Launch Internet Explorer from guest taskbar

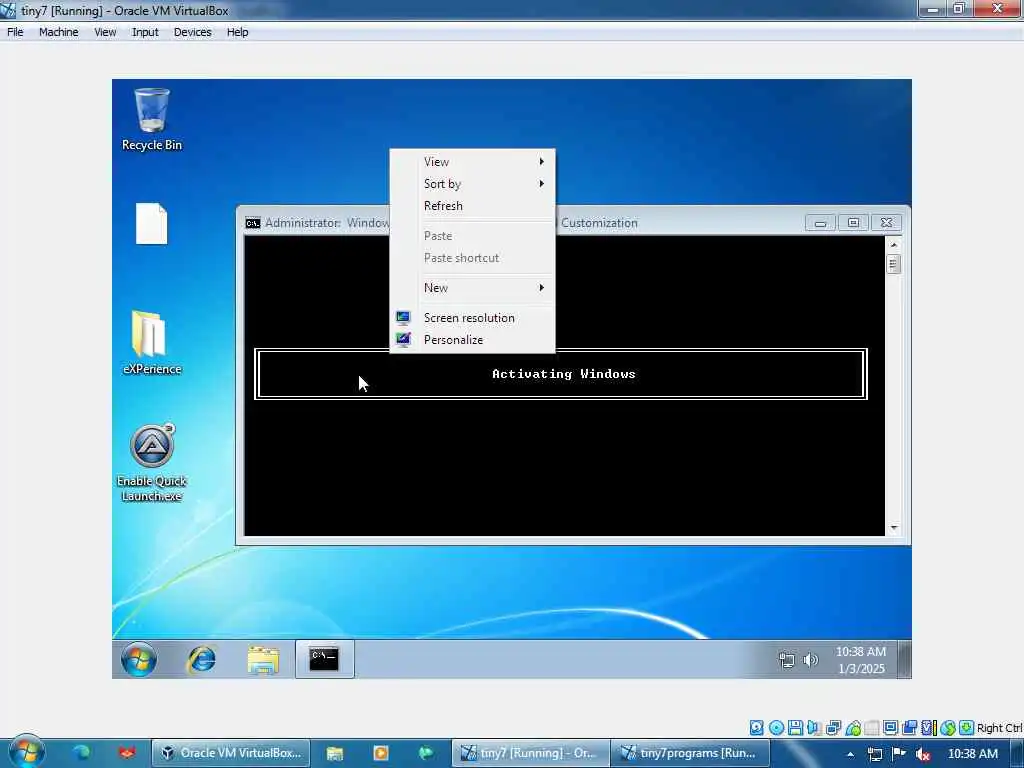coord(202,660)
